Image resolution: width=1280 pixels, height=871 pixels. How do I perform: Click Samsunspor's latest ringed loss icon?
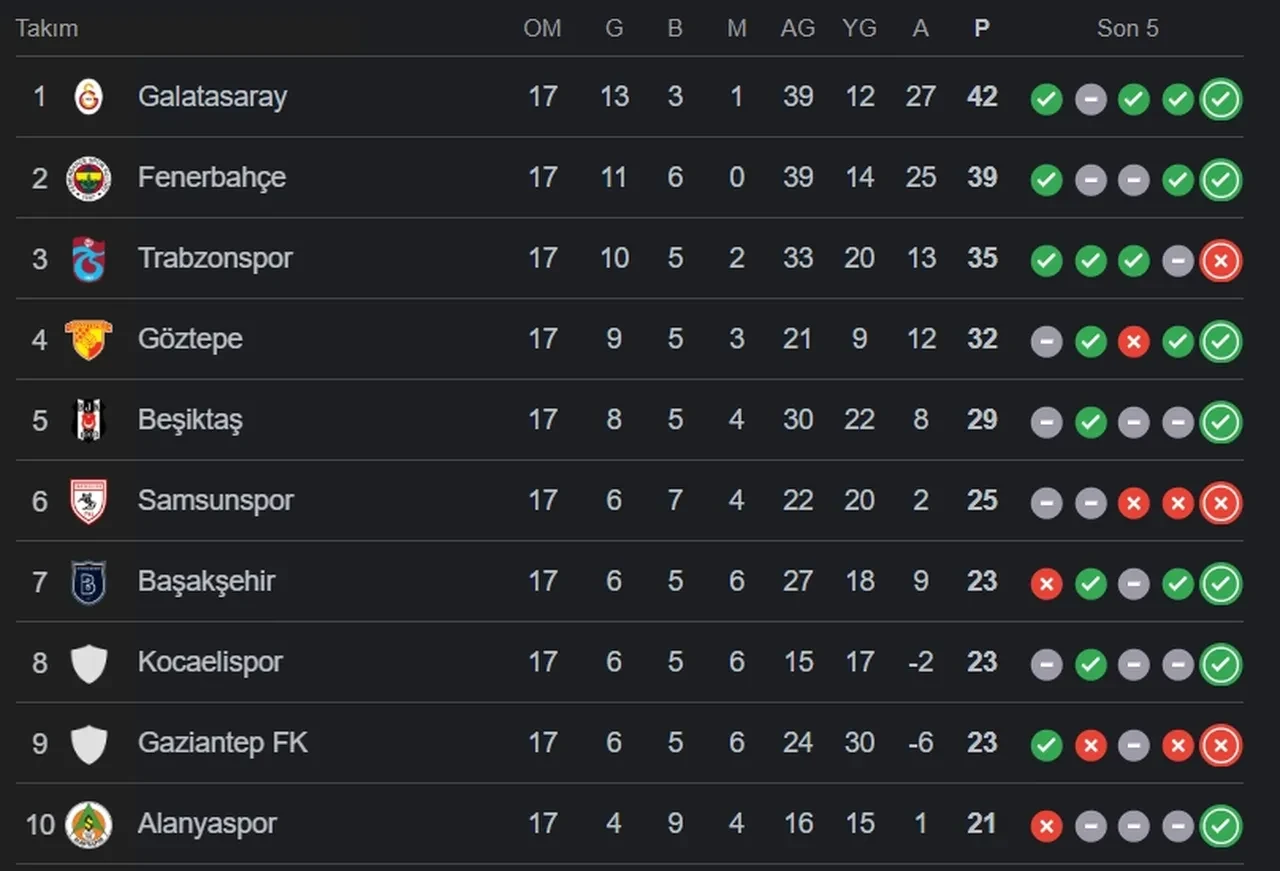[x=1221, y=503]
